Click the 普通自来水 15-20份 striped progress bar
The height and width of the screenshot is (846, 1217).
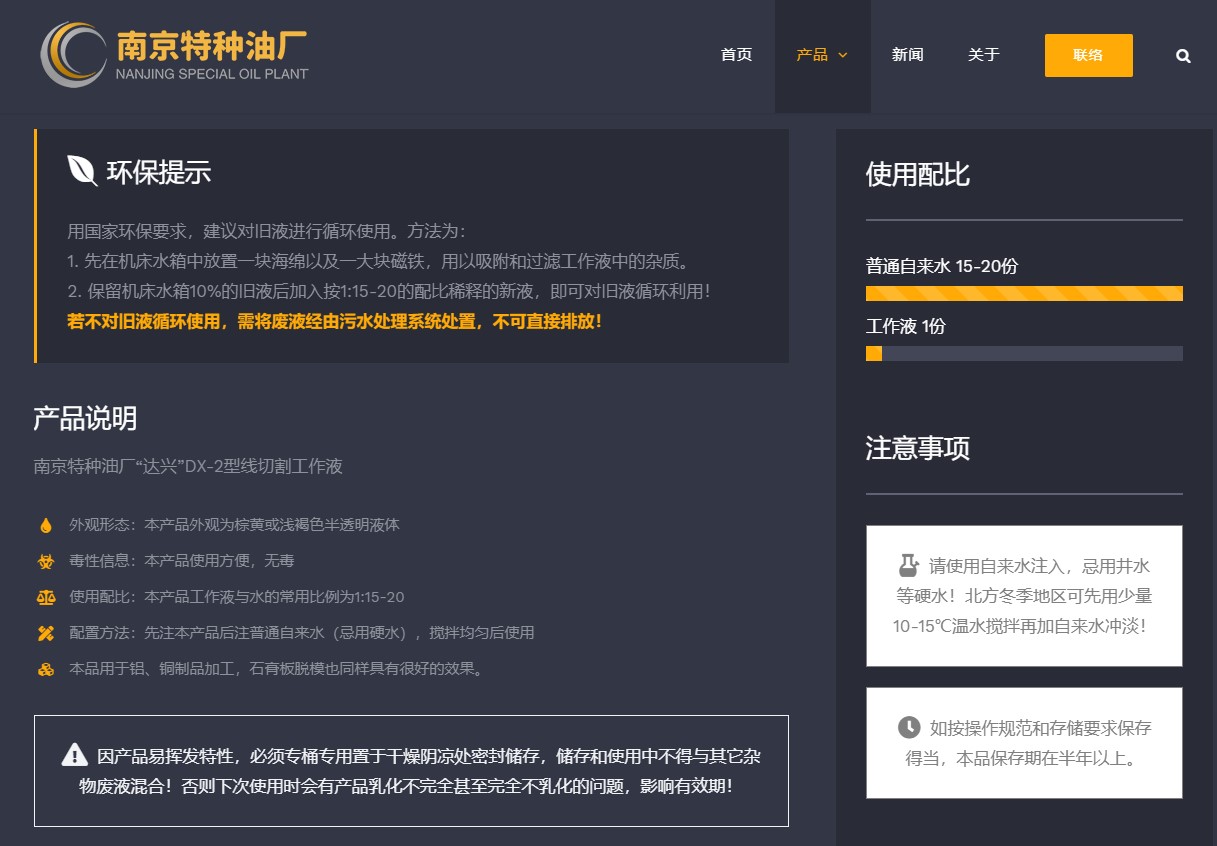(1024, 293)
